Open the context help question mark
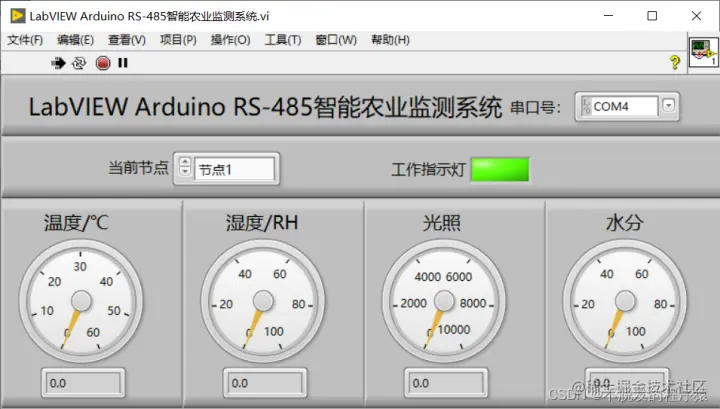 675,62
